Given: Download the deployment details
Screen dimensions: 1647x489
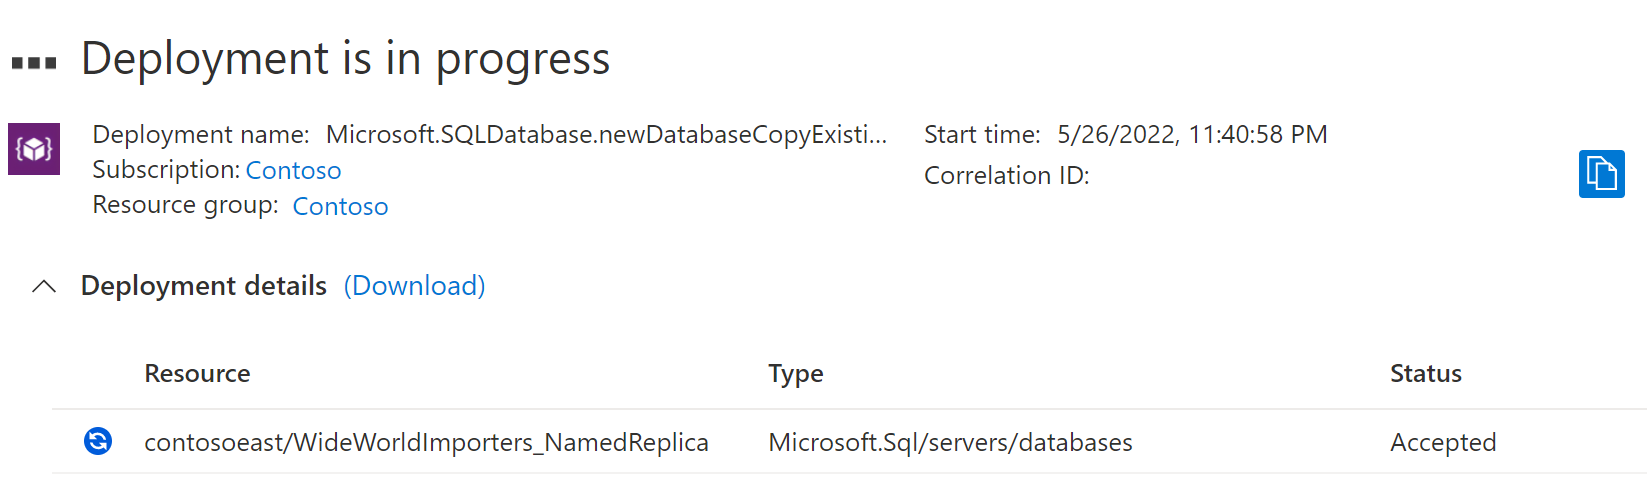Looking at the screenshot, I should (414, 286).
